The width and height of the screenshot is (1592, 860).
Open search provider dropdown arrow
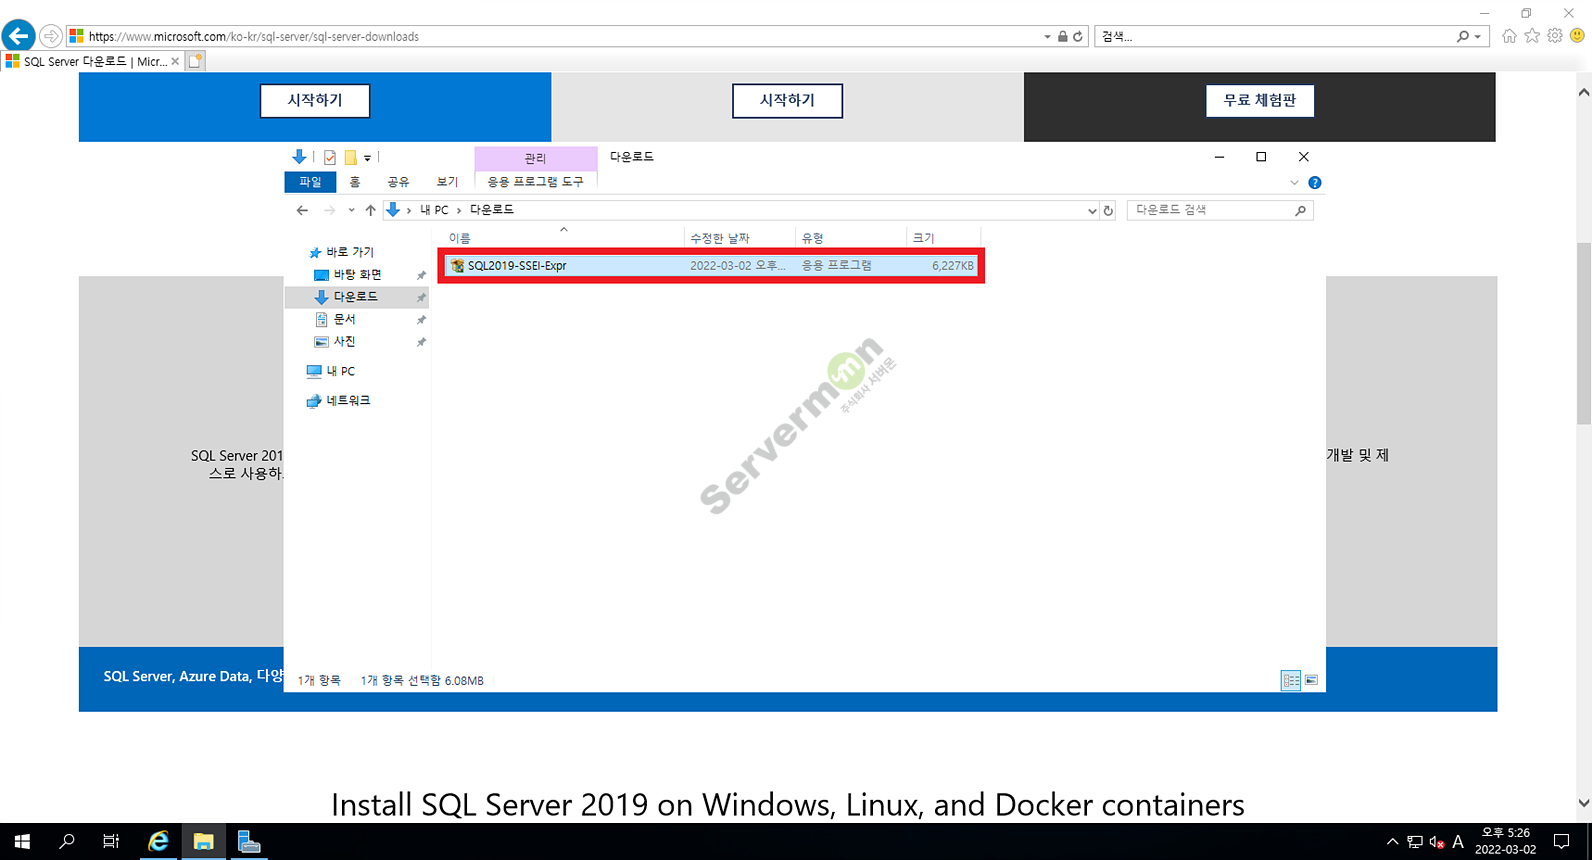click(x=1477, y=36)
